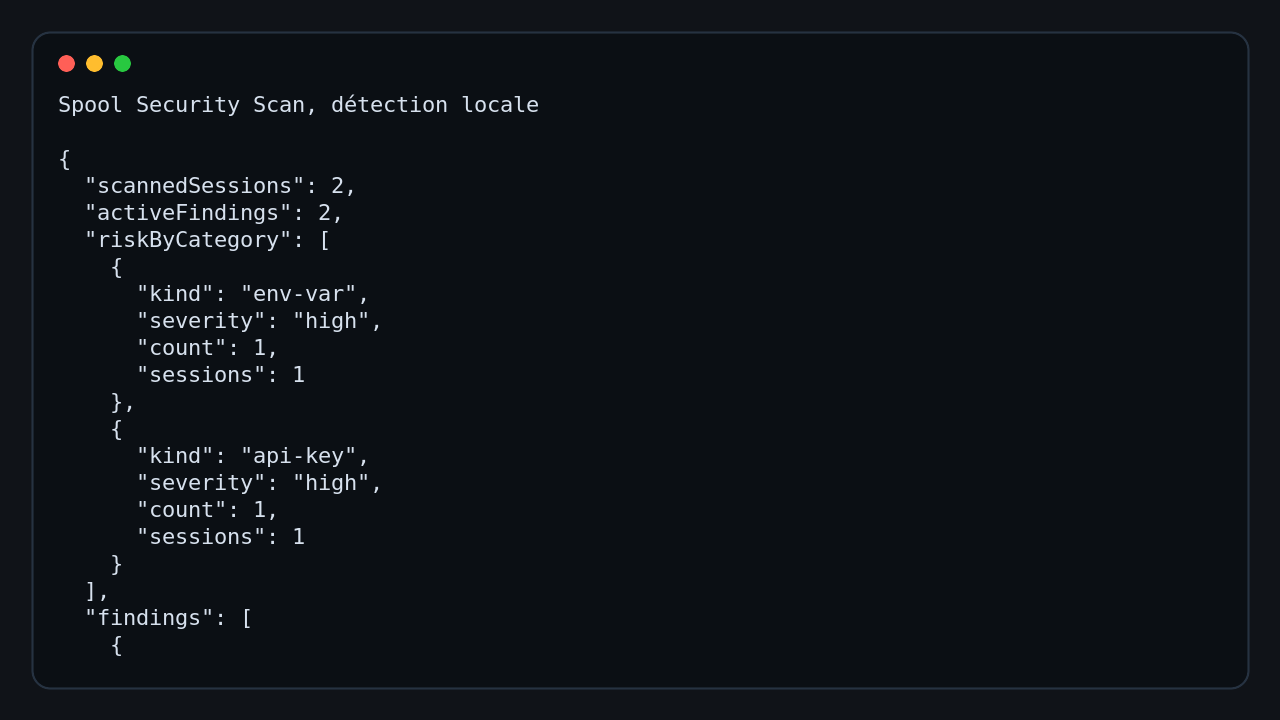Click the "findings" array key
Image resolution: width=1280 pixels, height=720 pixels.
coord(149,618)
